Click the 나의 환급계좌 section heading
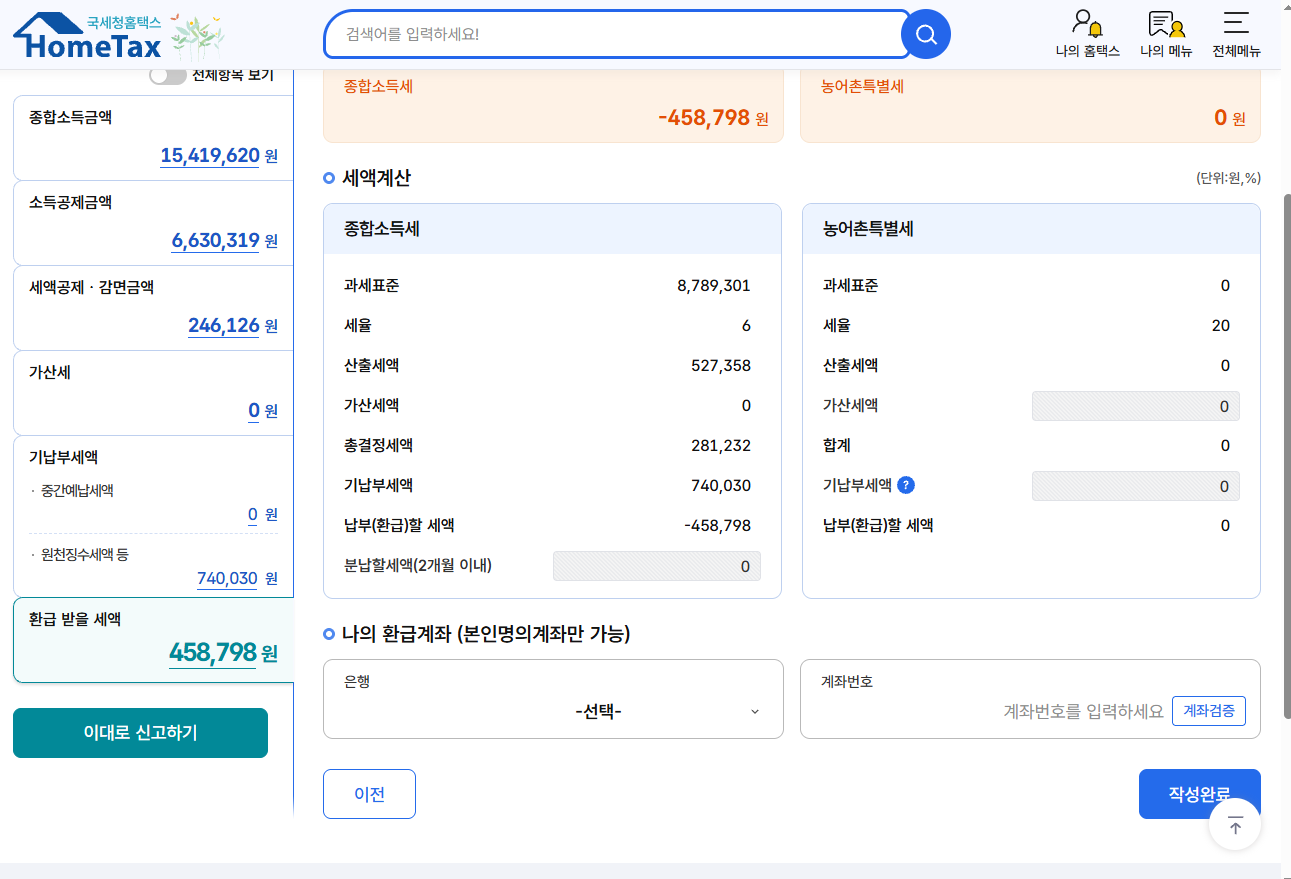Screen dimensions: 1291x879 pos(486,634)
